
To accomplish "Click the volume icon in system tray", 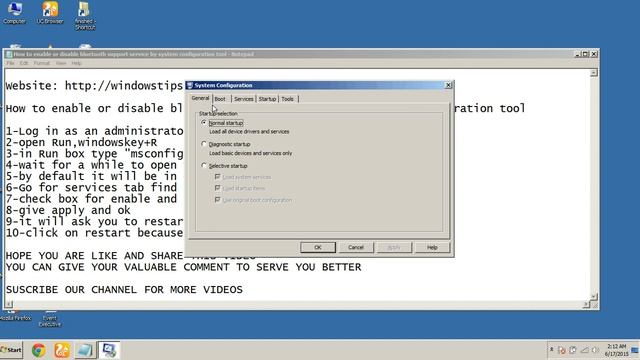I will click(x=596, y=350).
